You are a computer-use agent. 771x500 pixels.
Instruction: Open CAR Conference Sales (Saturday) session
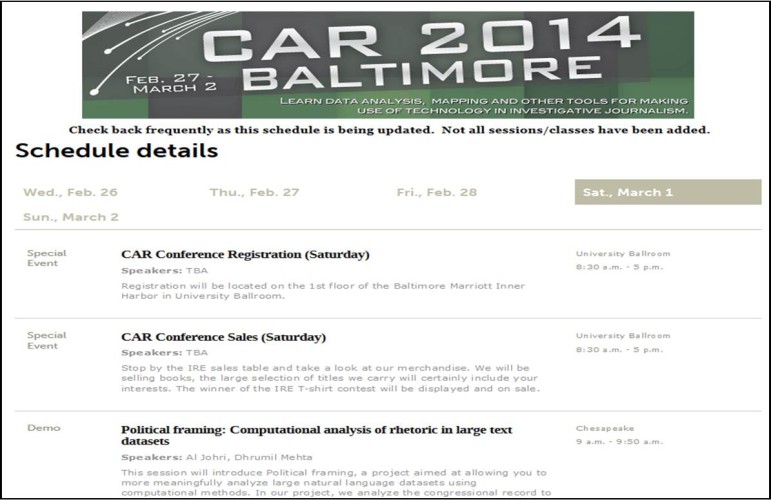pos(224,337)
